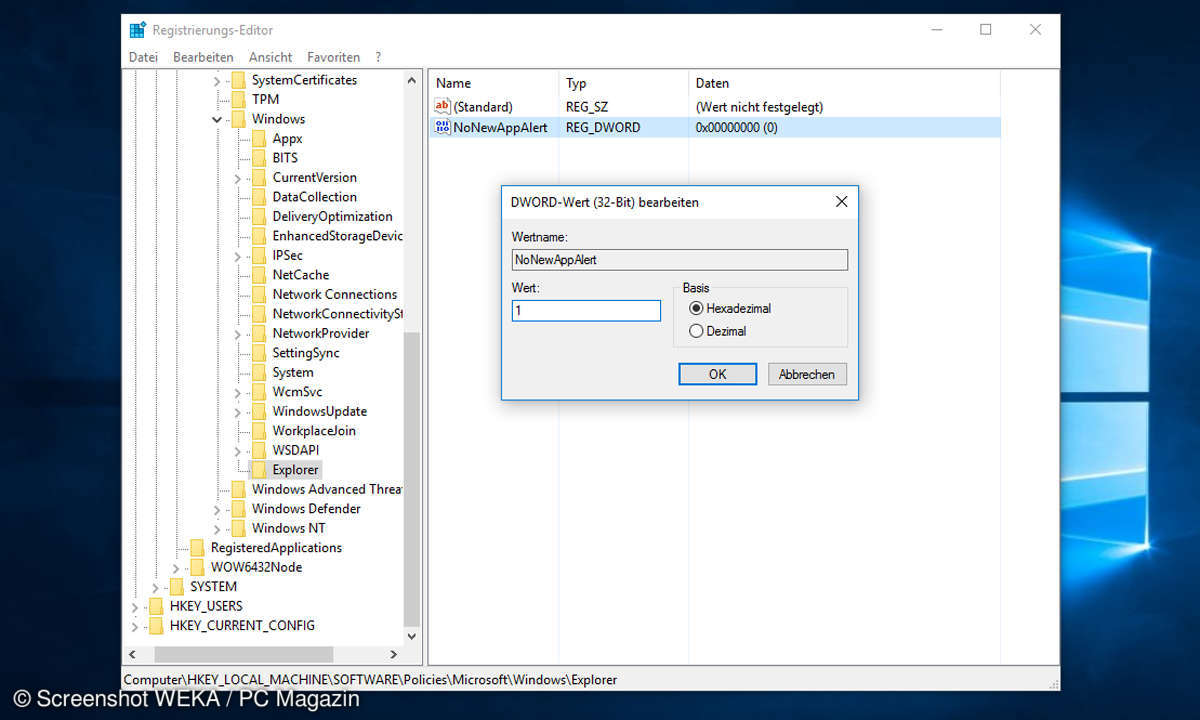Click the Wertname field showing NoNewAppAlert

pos(679,259)
